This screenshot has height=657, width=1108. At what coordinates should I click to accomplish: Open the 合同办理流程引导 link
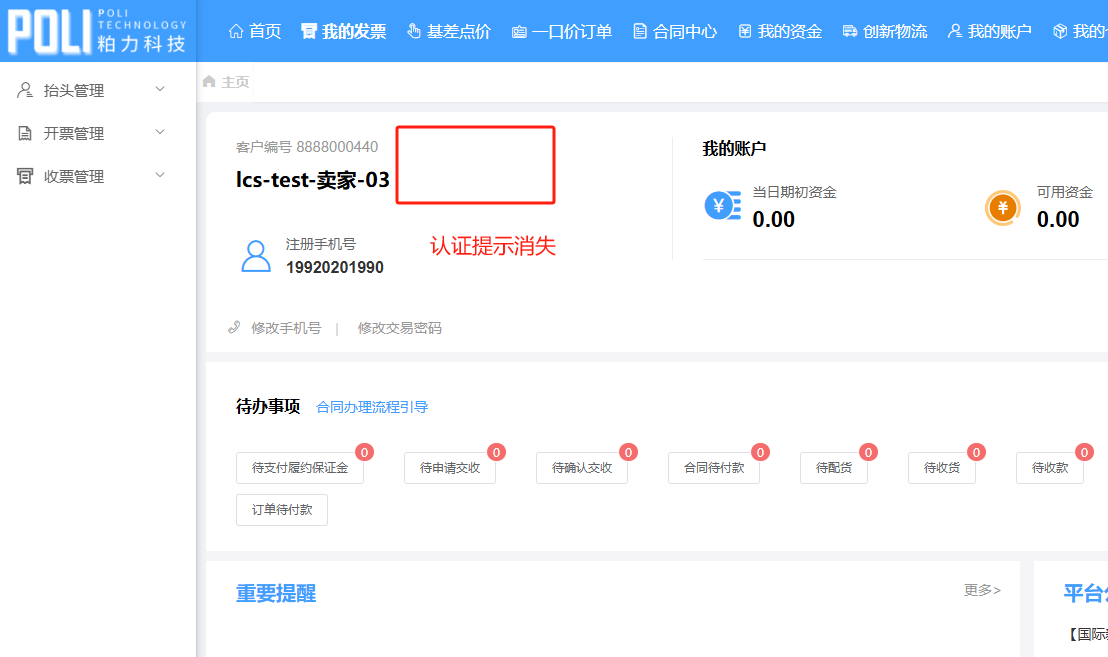[x=372, y=407]
